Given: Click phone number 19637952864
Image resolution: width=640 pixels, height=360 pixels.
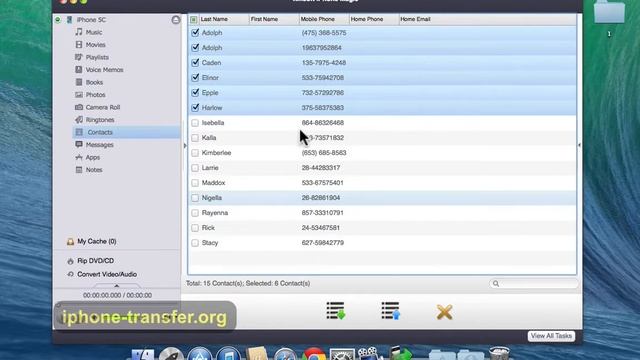Looking at the screenshot, I should click(322, 48).
